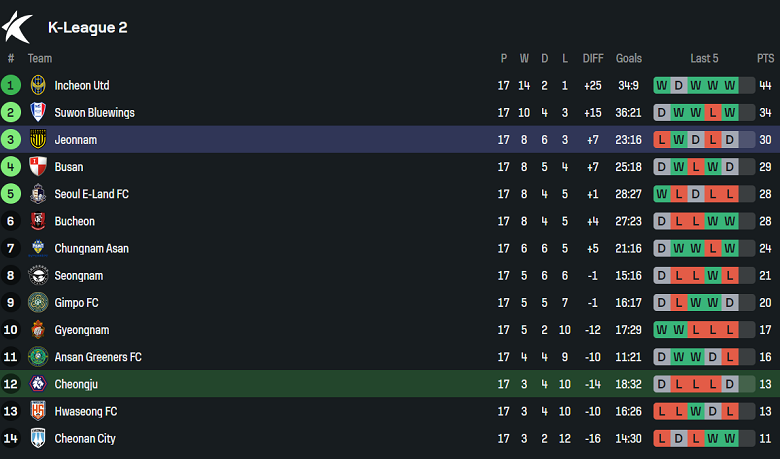Click Hwaseong FC's first red L form badge

pyautogui.click(x=663, y=411)
